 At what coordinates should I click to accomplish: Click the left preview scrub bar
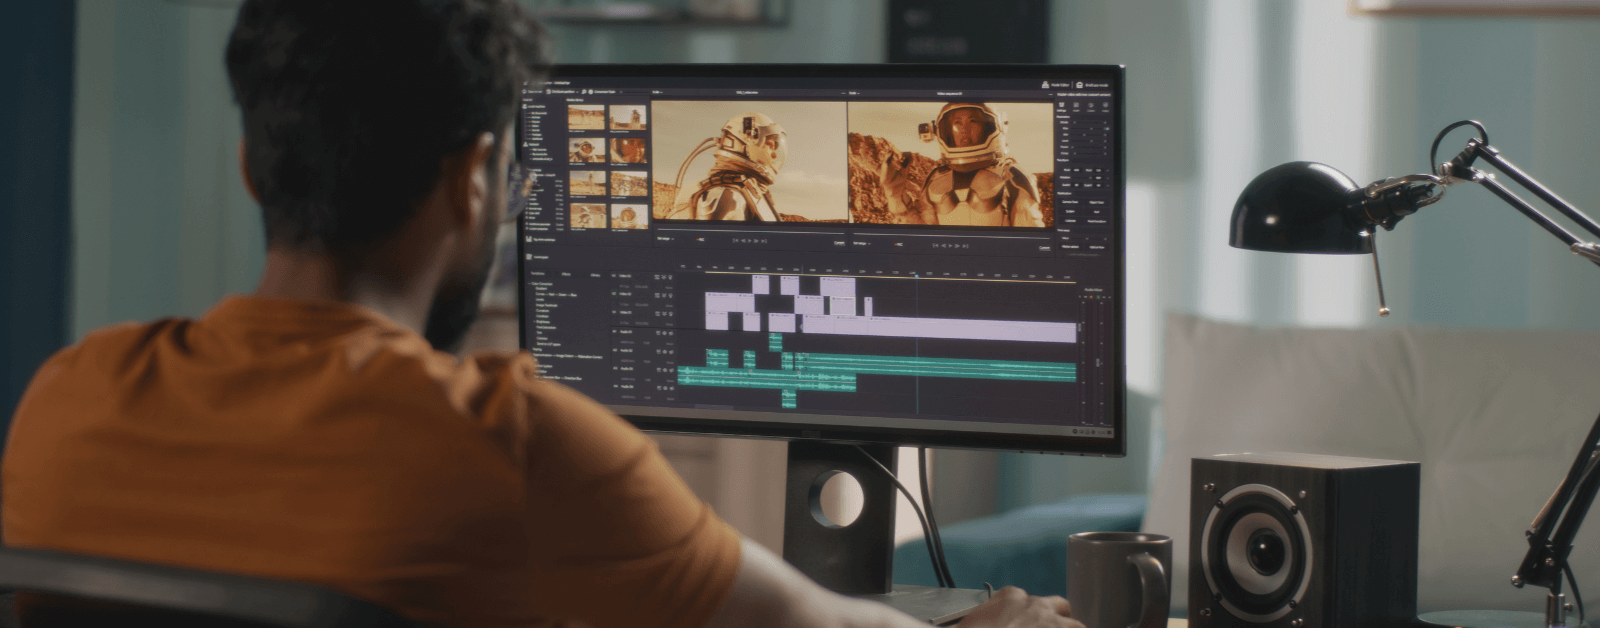[750, 231]
